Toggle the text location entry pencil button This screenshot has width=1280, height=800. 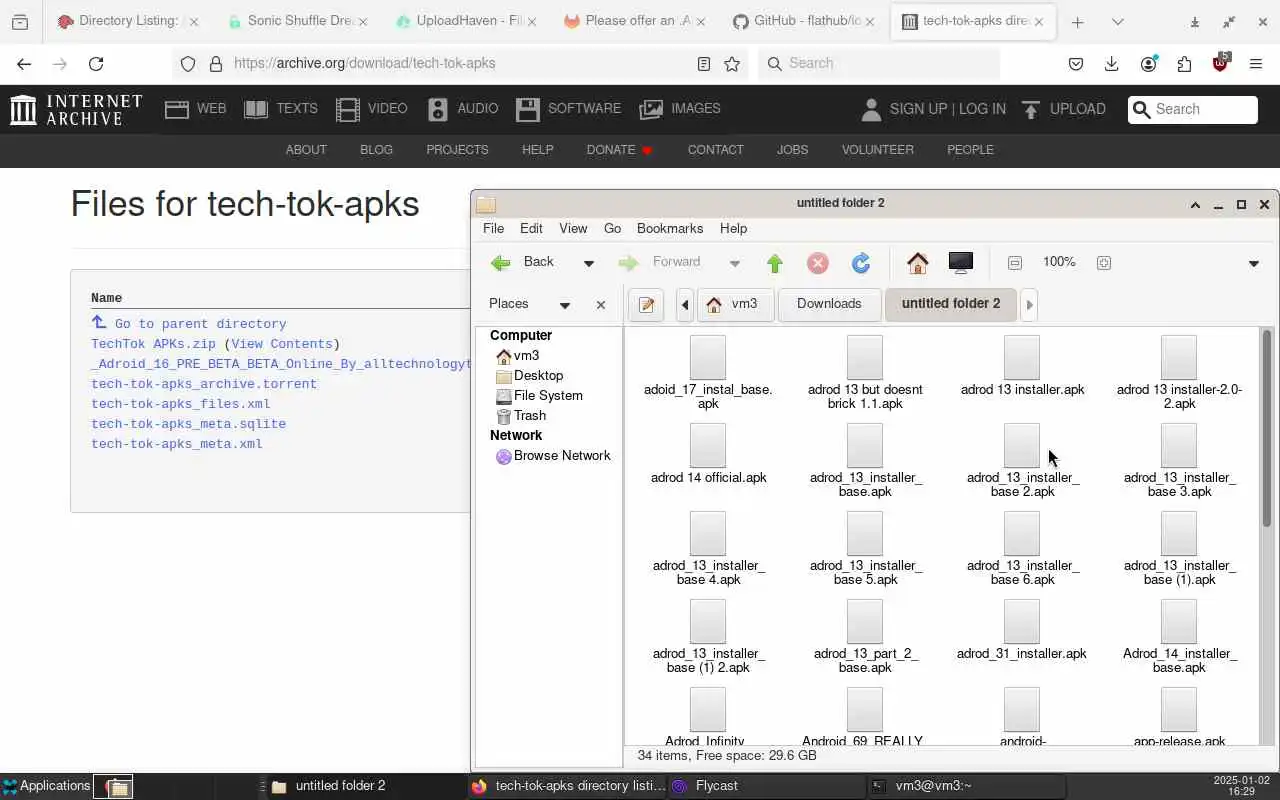pos(646,305)
